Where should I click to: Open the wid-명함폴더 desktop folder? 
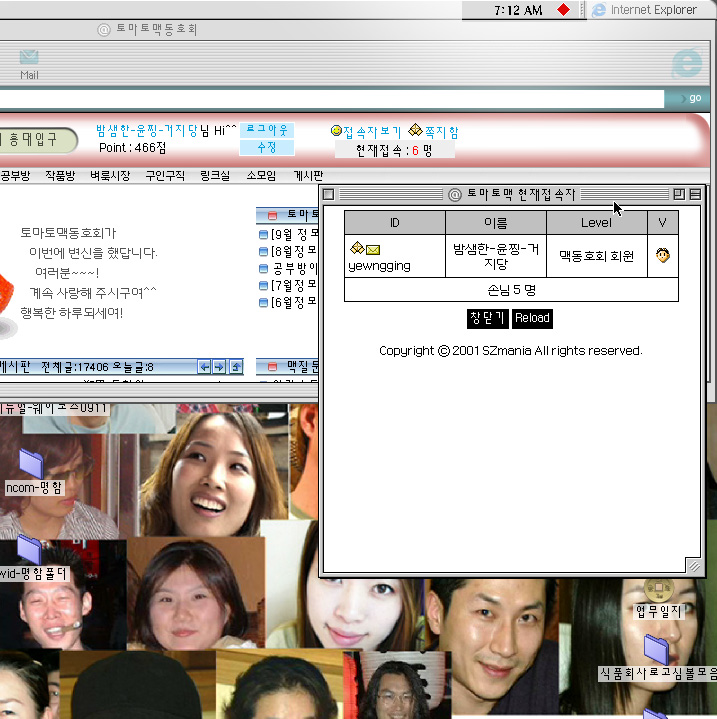[30, 550]
